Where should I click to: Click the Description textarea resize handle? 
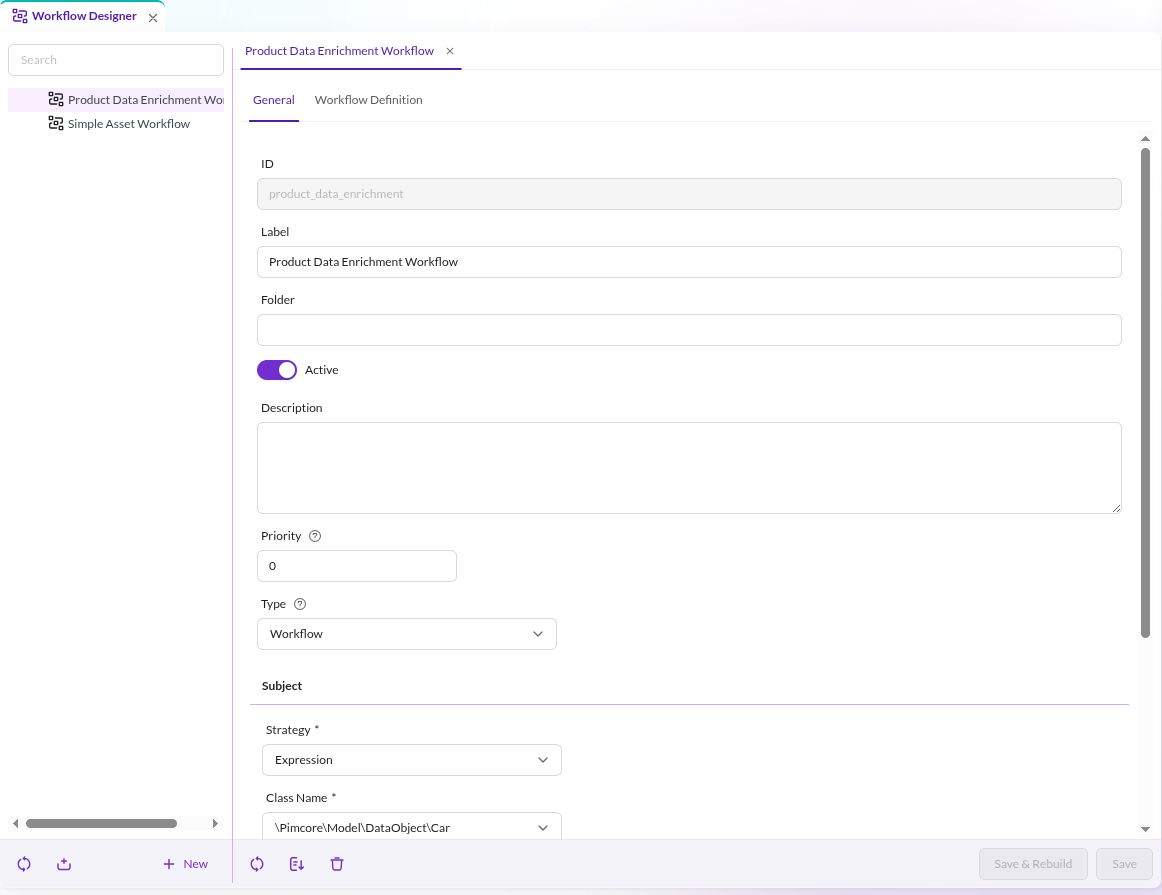click(x=1116, y=508)
